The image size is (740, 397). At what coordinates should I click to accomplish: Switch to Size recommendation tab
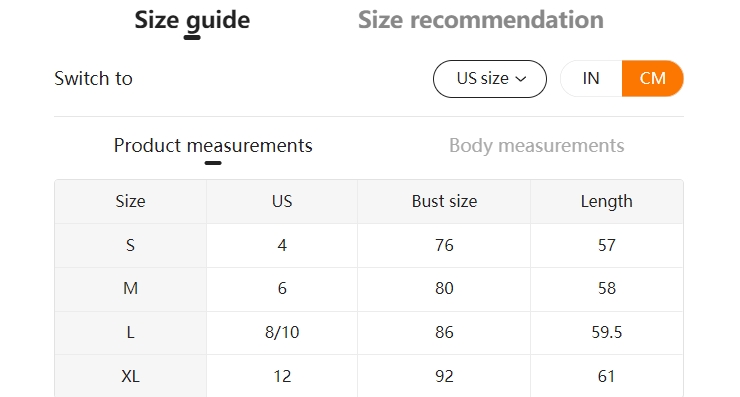pyautogui.click(x=480, y=20)
